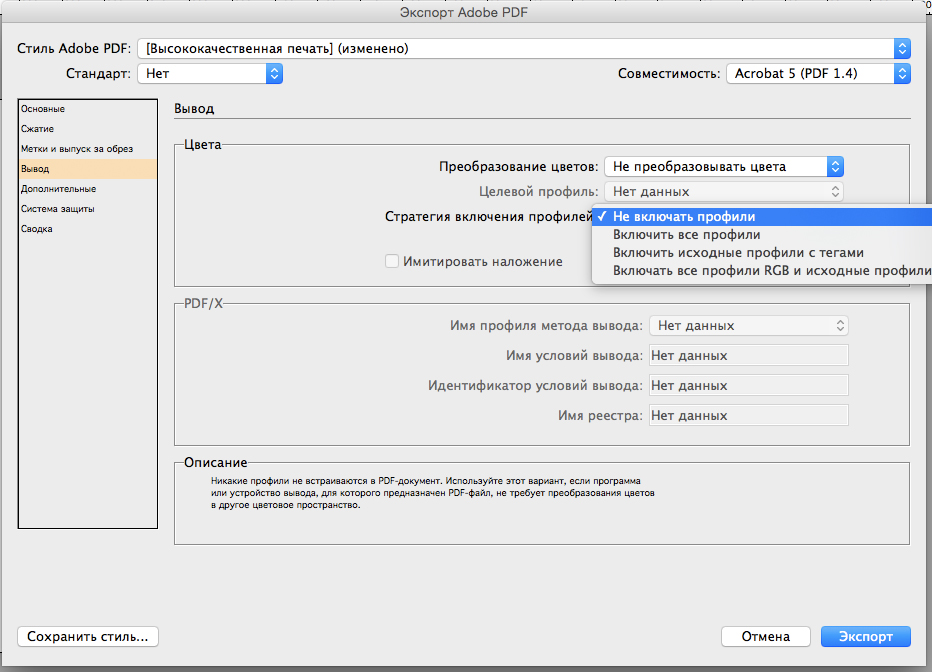
Task: Choose Включить исходные профили с тегами
Action: (762, 253)
